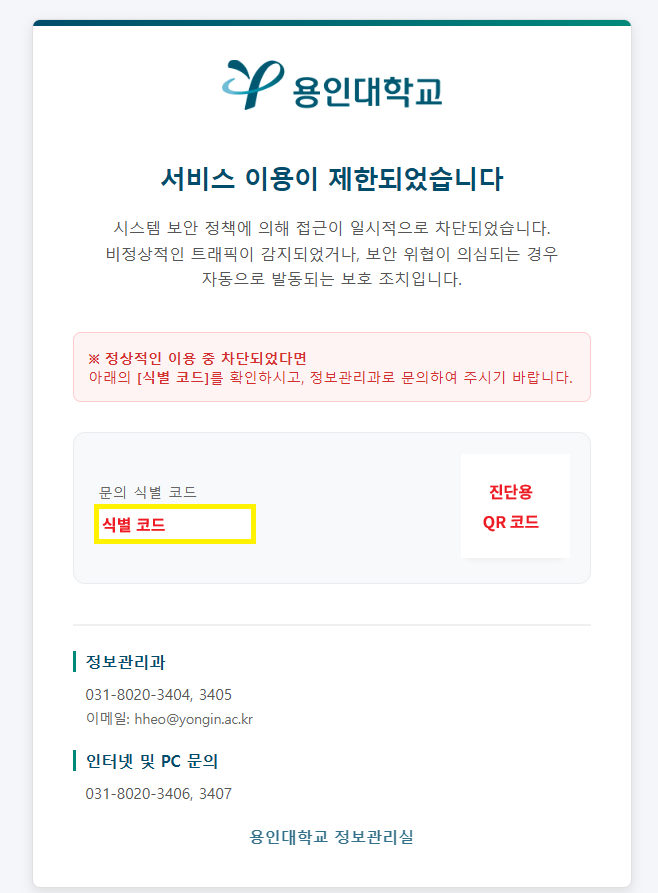
Task: Click the line 자동으로 발동되는 보호 조치입니다
Action: [x=331, y=279]
